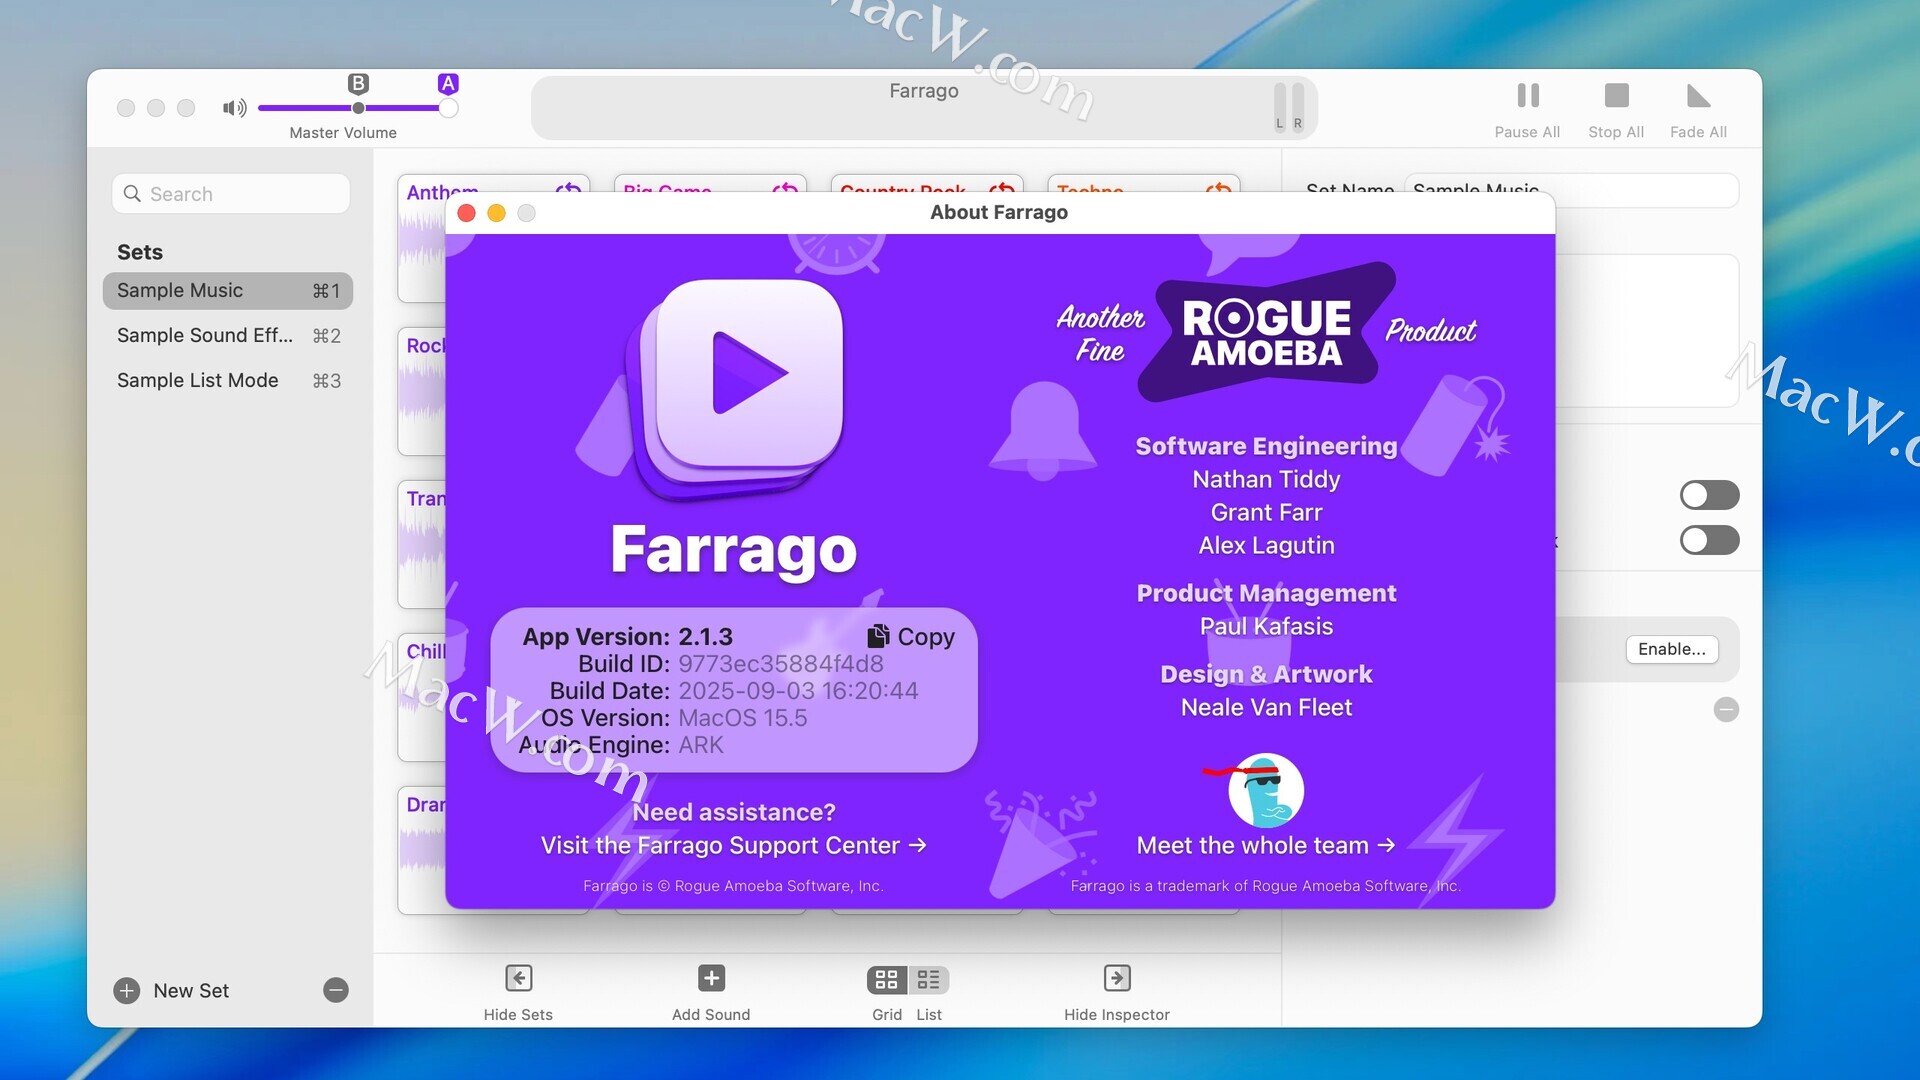The width and height of the screenshot is (1920, 1080).
Task: Click Audio Engine value ARK
Action: pos(701,744)
